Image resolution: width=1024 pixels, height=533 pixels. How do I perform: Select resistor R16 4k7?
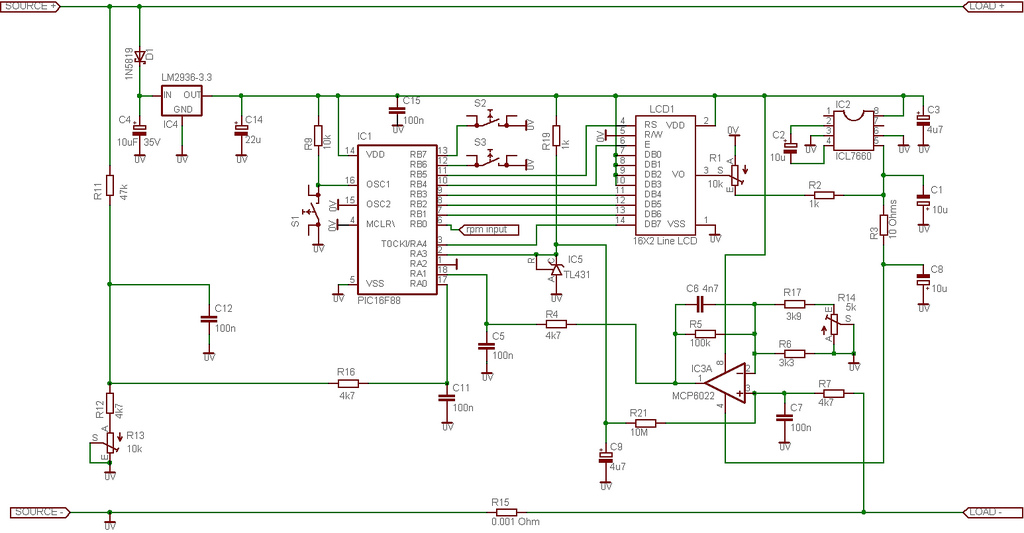click(x=347, y=383)
